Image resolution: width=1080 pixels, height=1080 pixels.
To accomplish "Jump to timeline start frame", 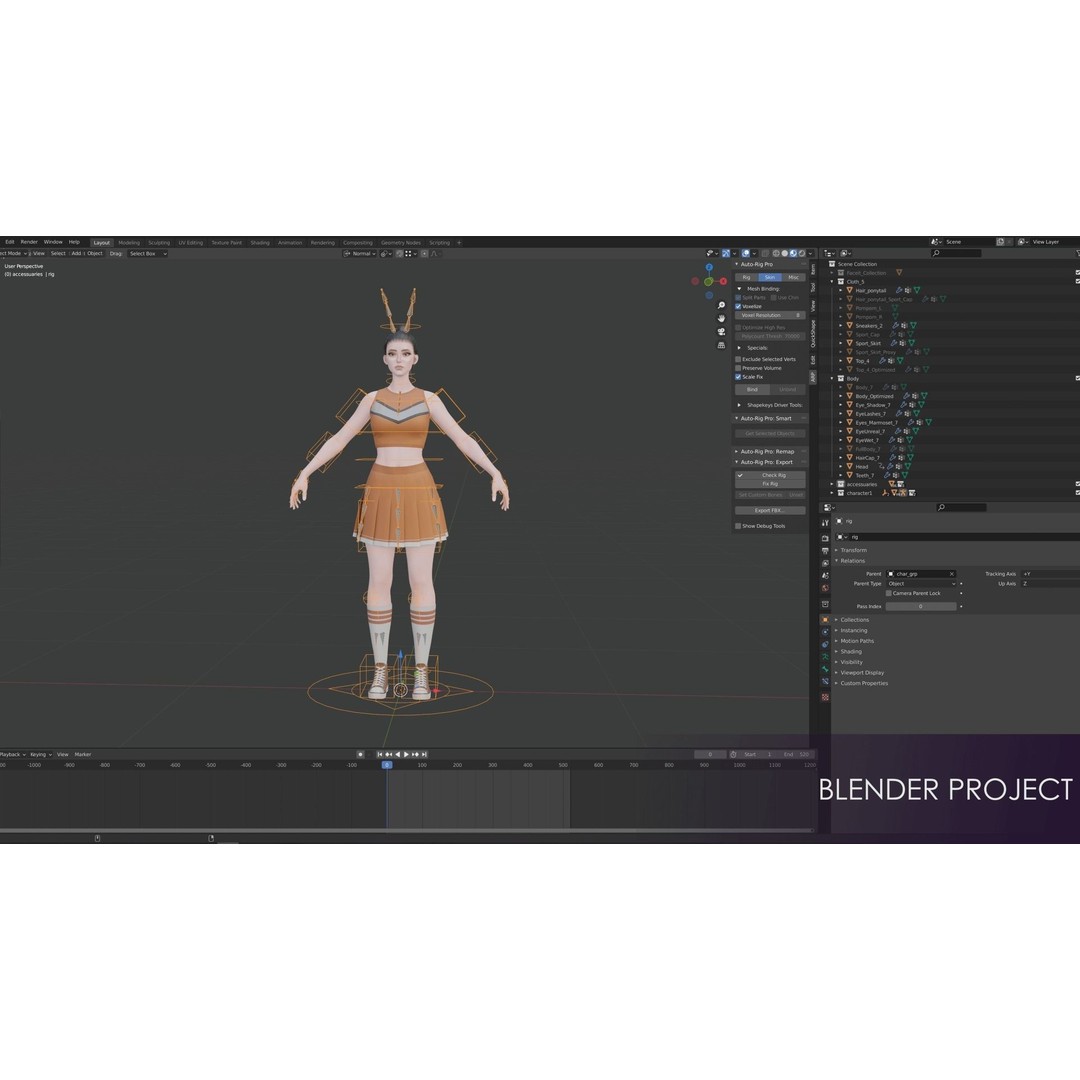I will click(380, 754).
